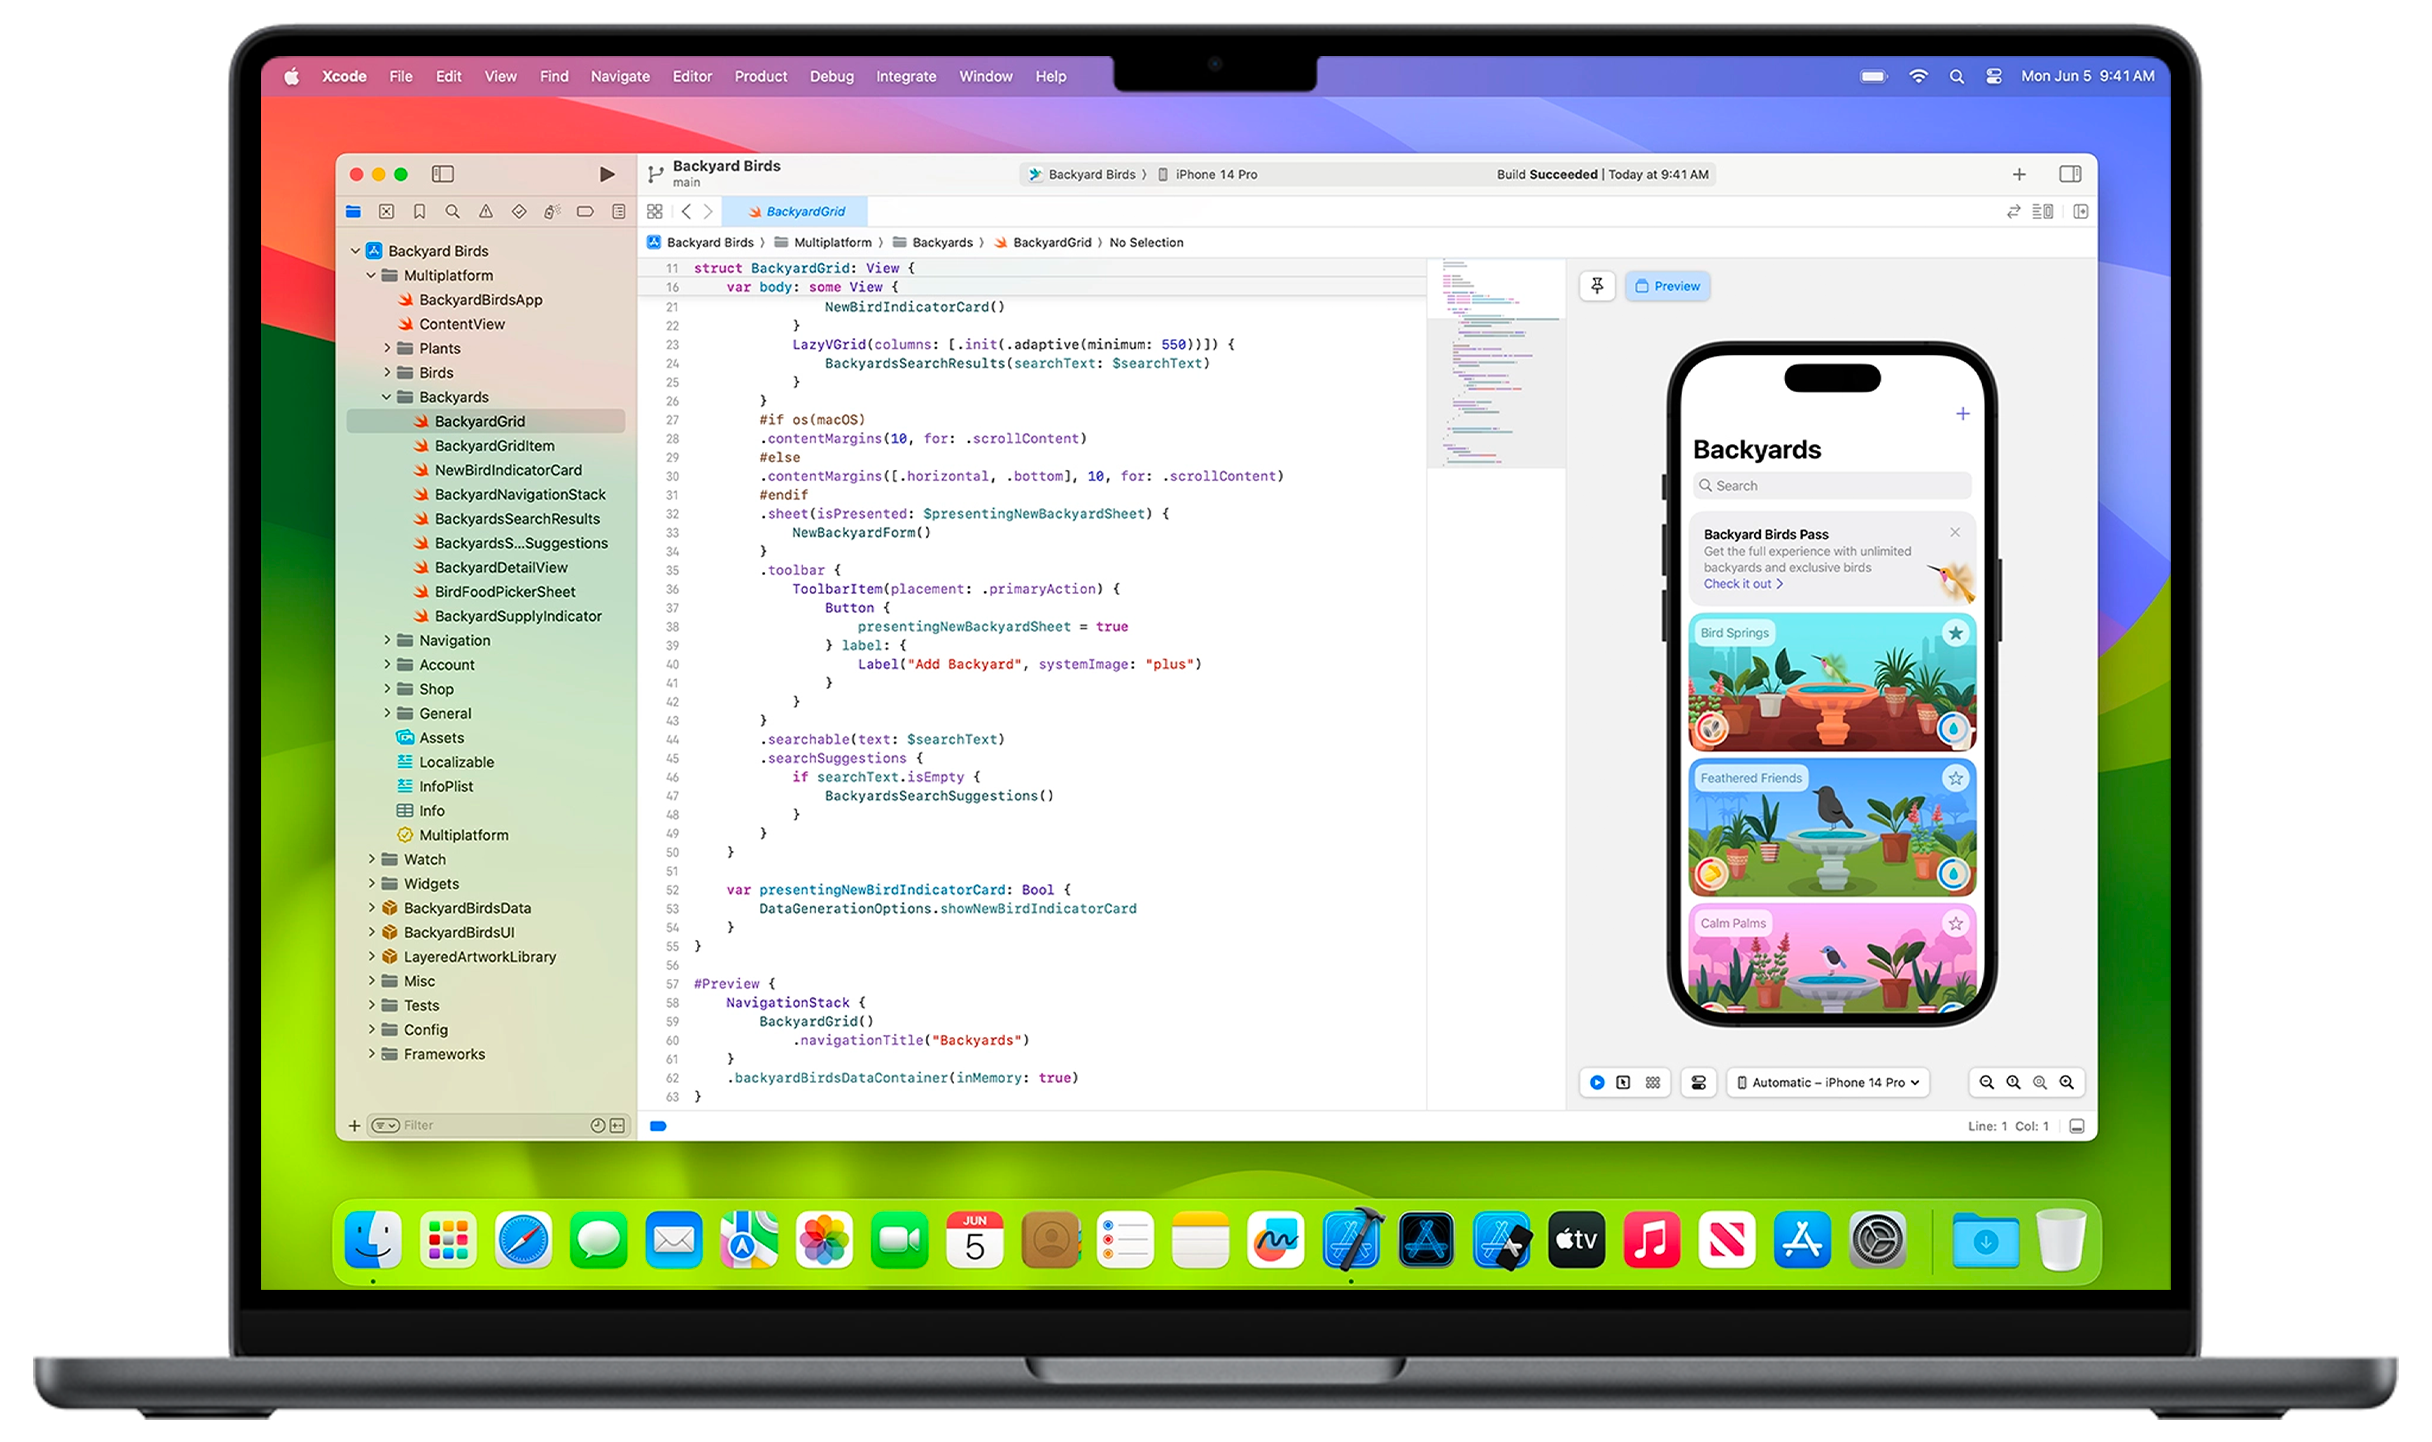Open the Editor menu
The width and height of the screenshot is (2432, 1442).
[691, 76]
